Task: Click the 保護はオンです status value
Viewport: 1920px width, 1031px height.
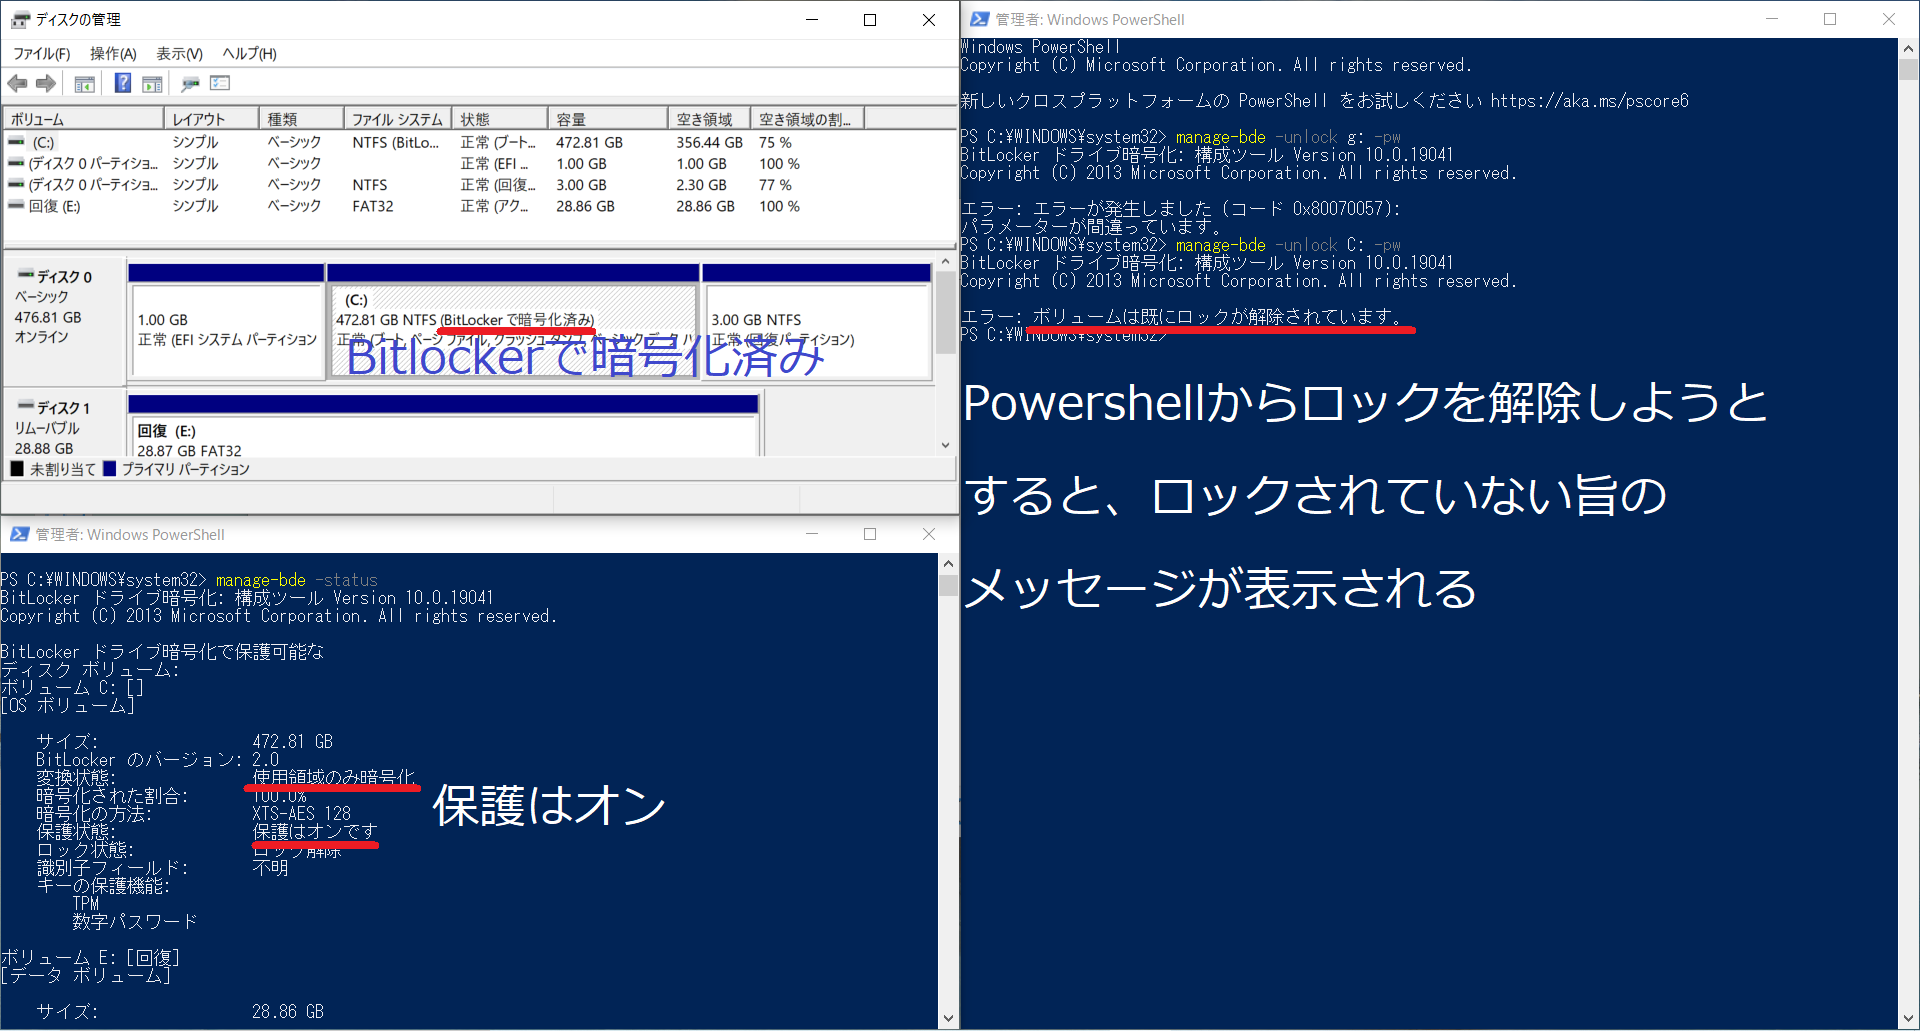Action: tap(315, 831)
